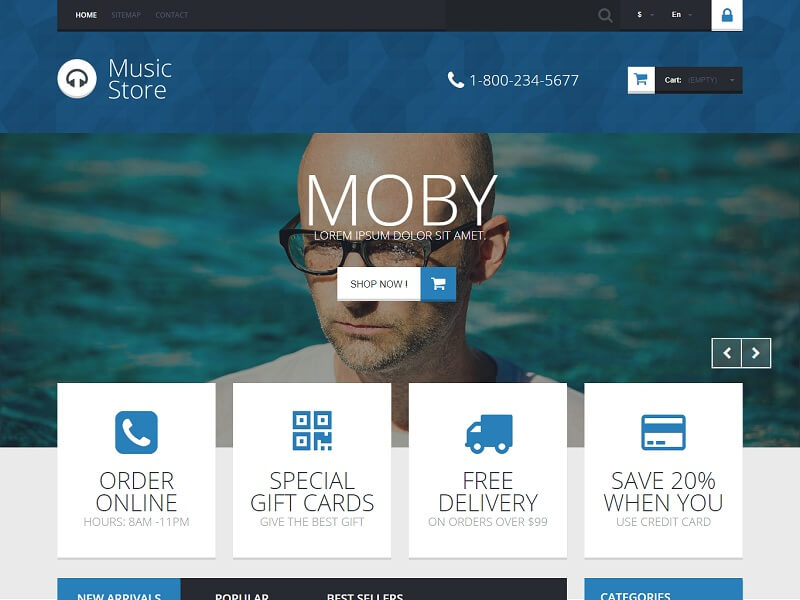Click the Shop Now button
800x600 pixels.
tap(379, 284)
